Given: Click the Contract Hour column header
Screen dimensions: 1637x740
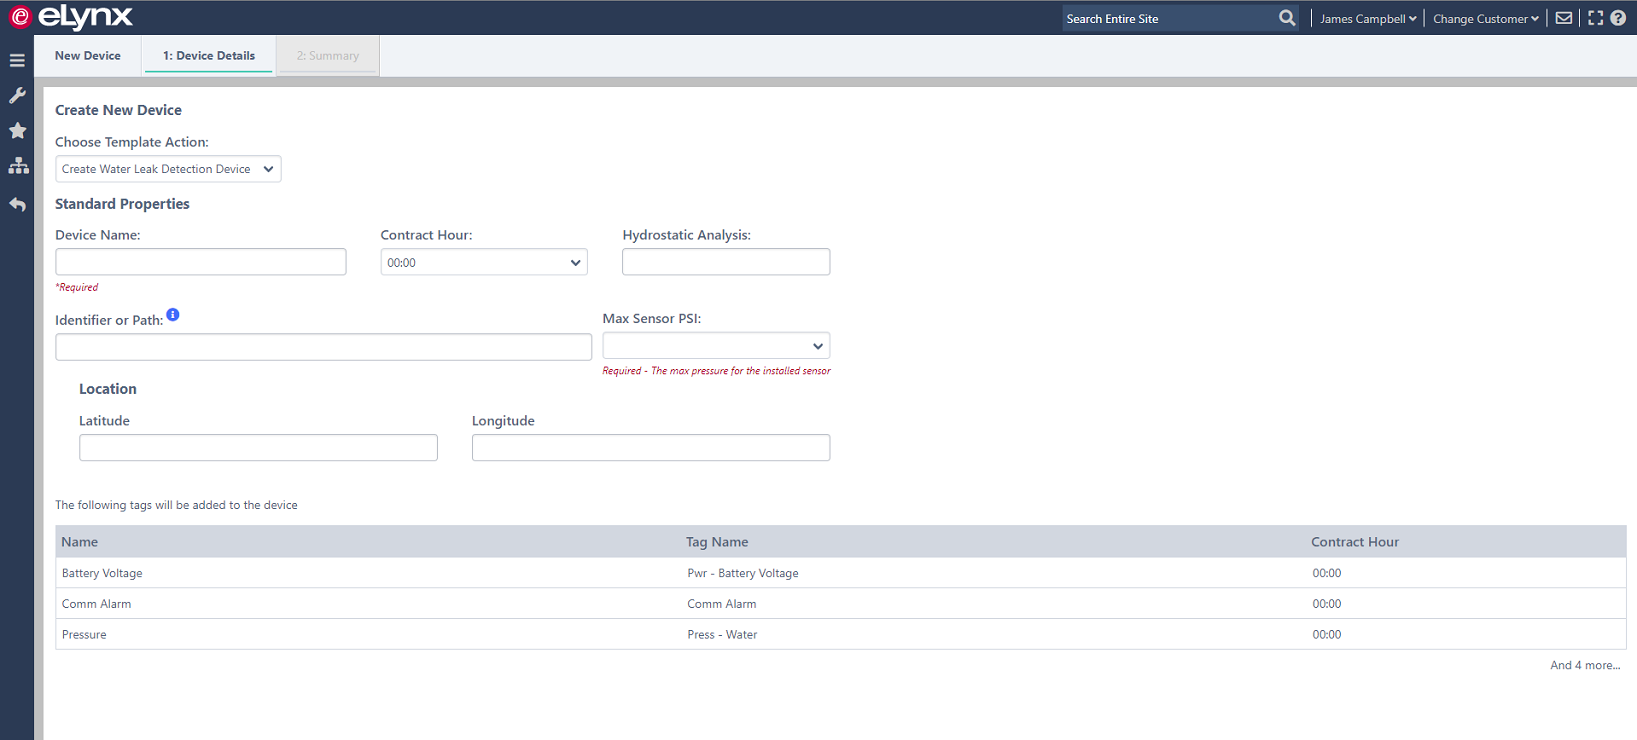Looking at the screenshot, I should pyautogui.click(x=1355, y=542).
